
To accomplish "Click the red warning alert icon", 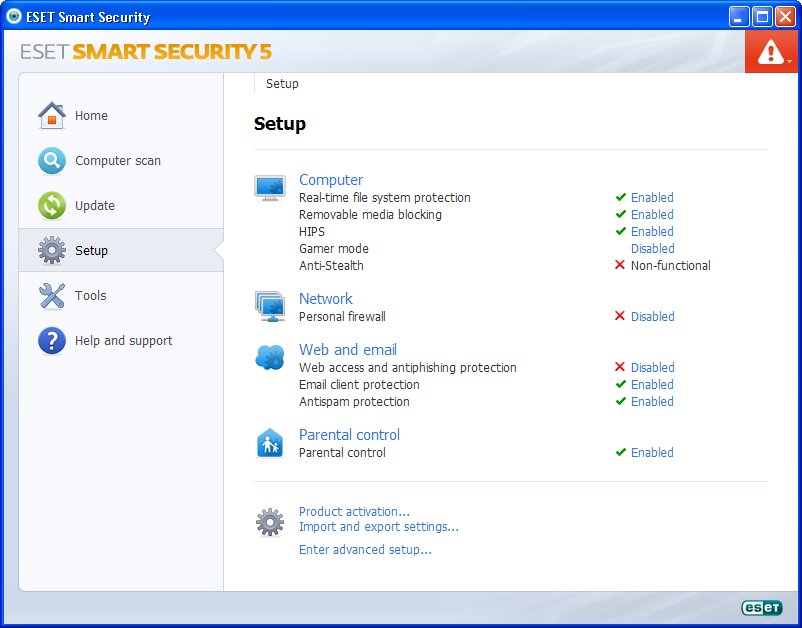I will pos(770,52).
